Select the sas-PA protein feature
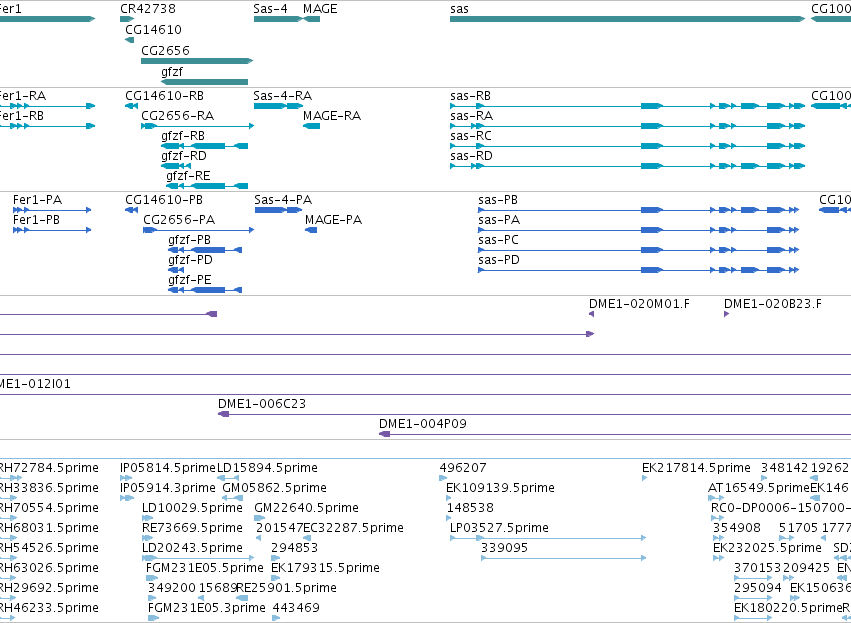 [x=638, y=230]
